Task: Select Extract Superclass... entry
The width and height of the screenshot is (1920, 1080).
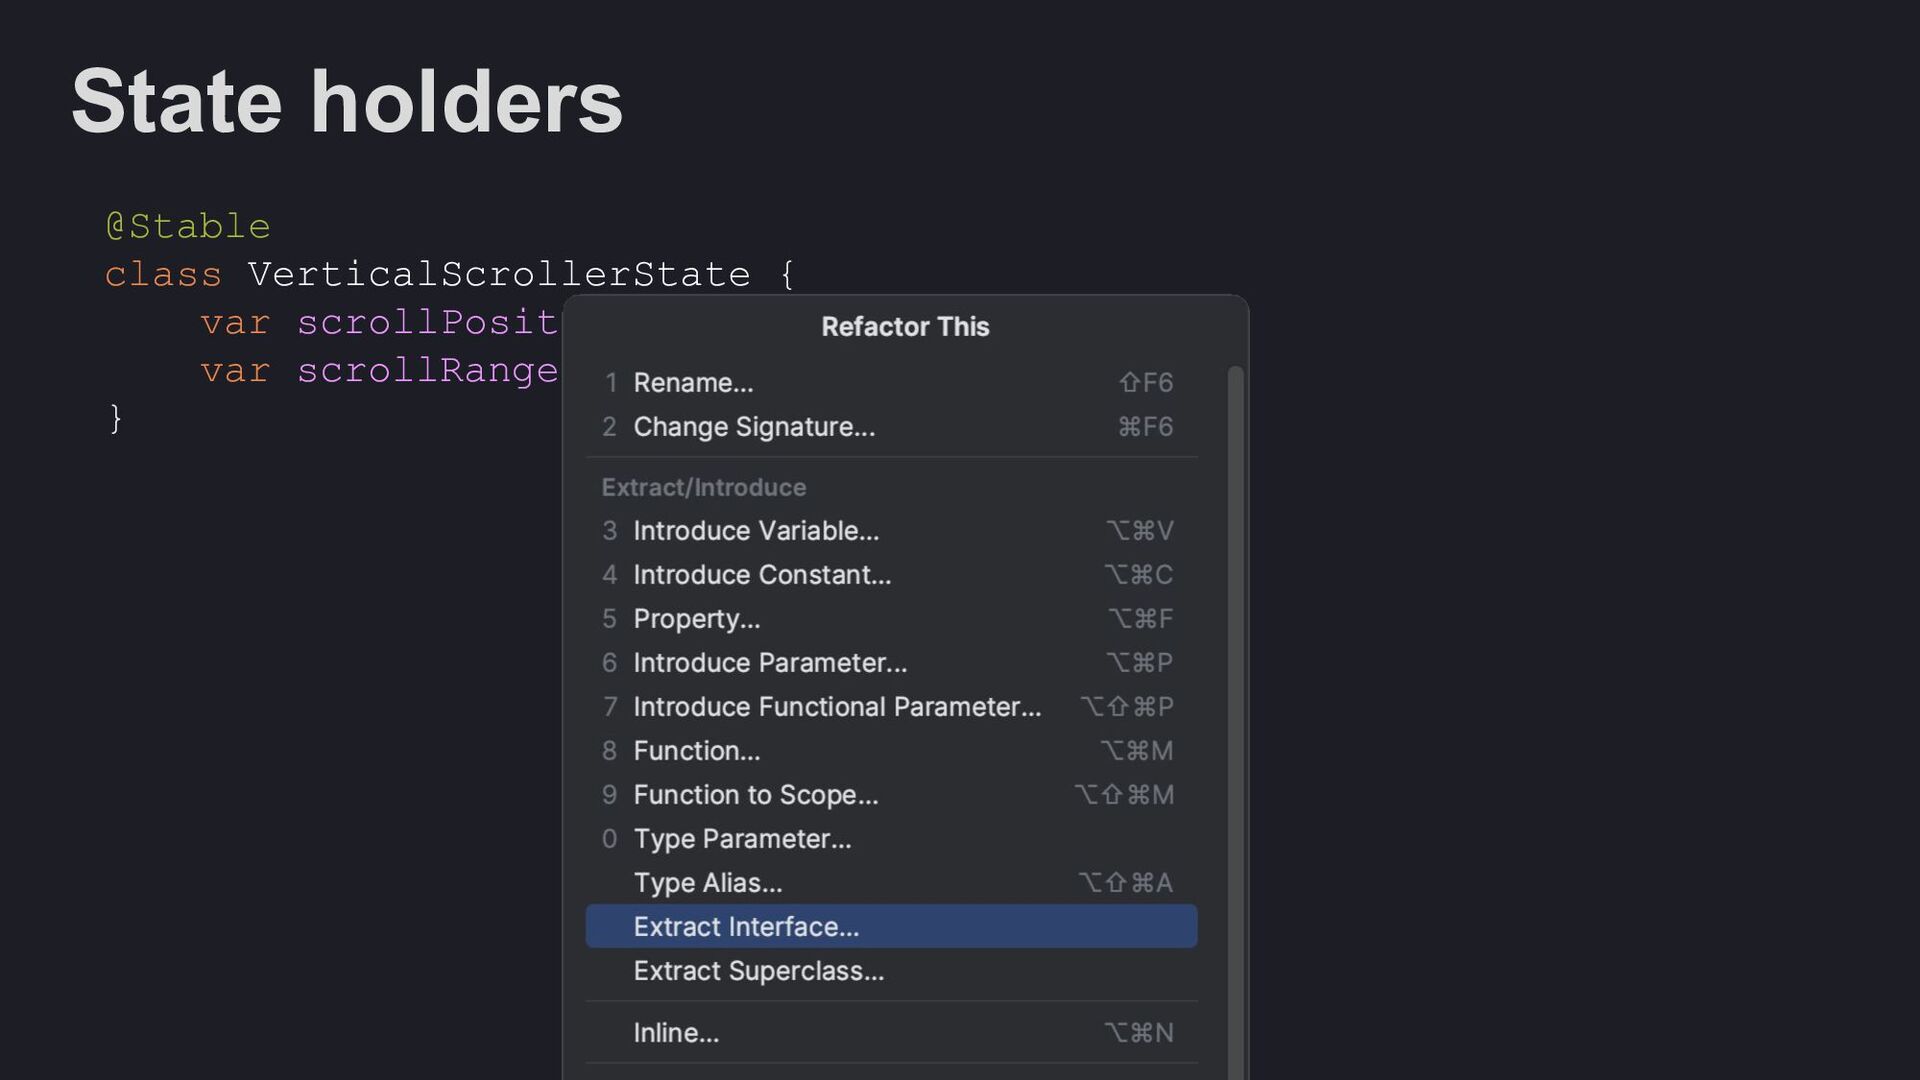Action: pyautogui.click(x=759, y=971)
